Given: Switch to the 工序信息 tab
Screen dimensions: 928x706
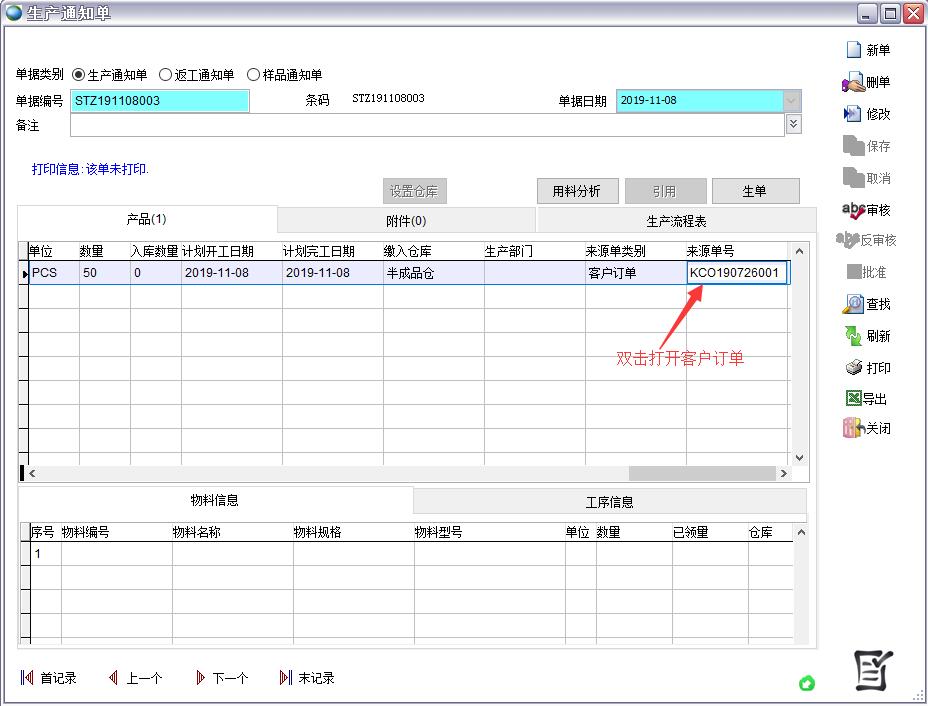Looking at the screenshot, I should coord(609,502).
